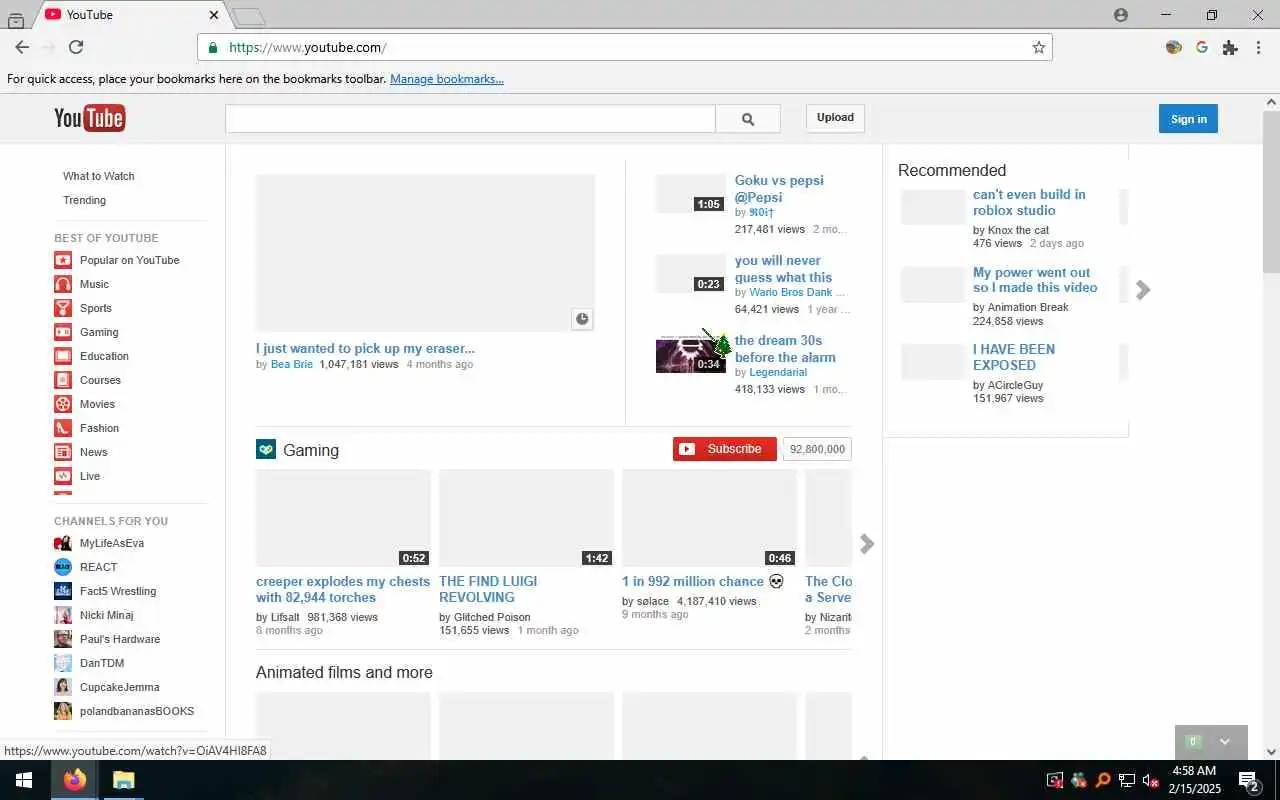The width and height of the screenshot is (1280, 800).
Task: Open the browser extensions puzzle icon
Action: tap(1230, 47)
